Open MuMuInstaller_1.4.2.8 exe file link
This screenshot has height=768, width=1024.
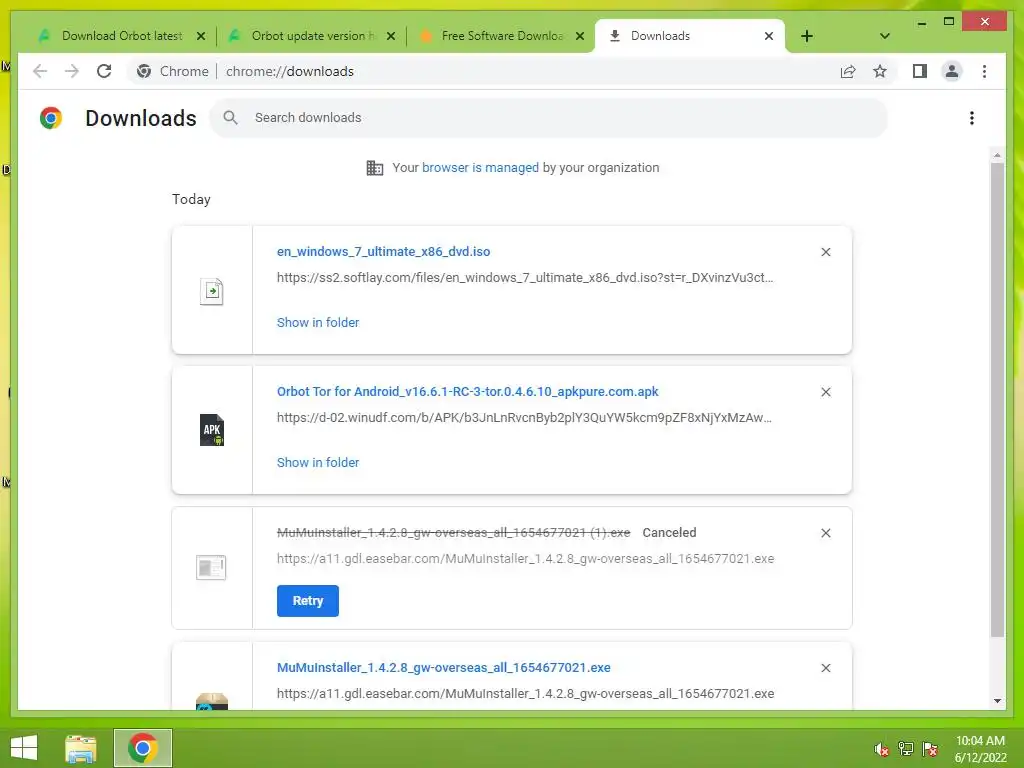tap(443, 667)
